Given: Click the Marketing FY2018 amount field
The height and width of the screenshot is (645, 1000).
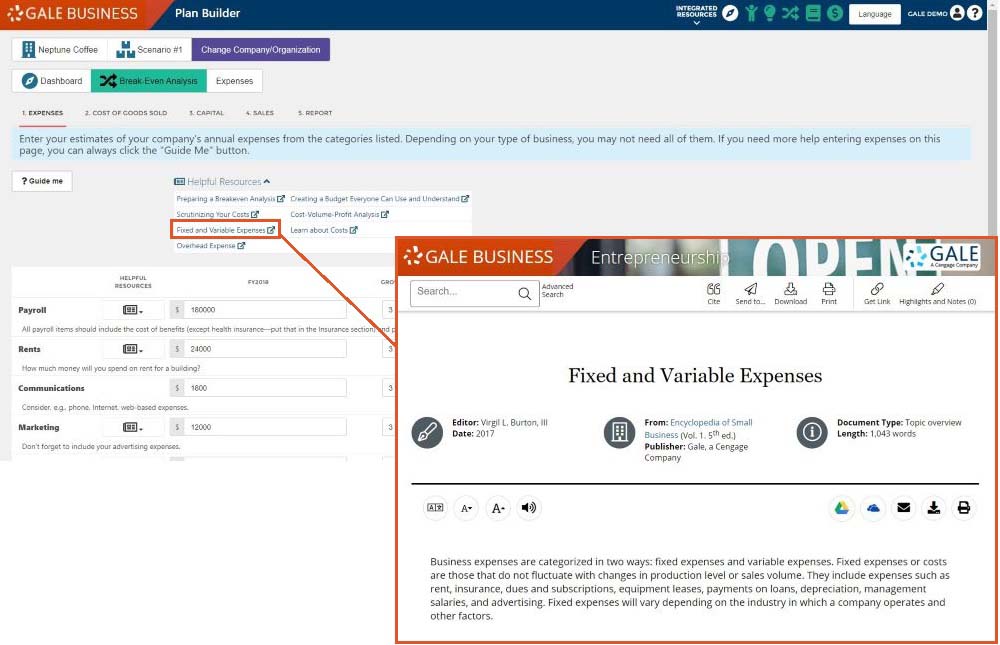Looking at the screenshot, I should pos(266,427).
